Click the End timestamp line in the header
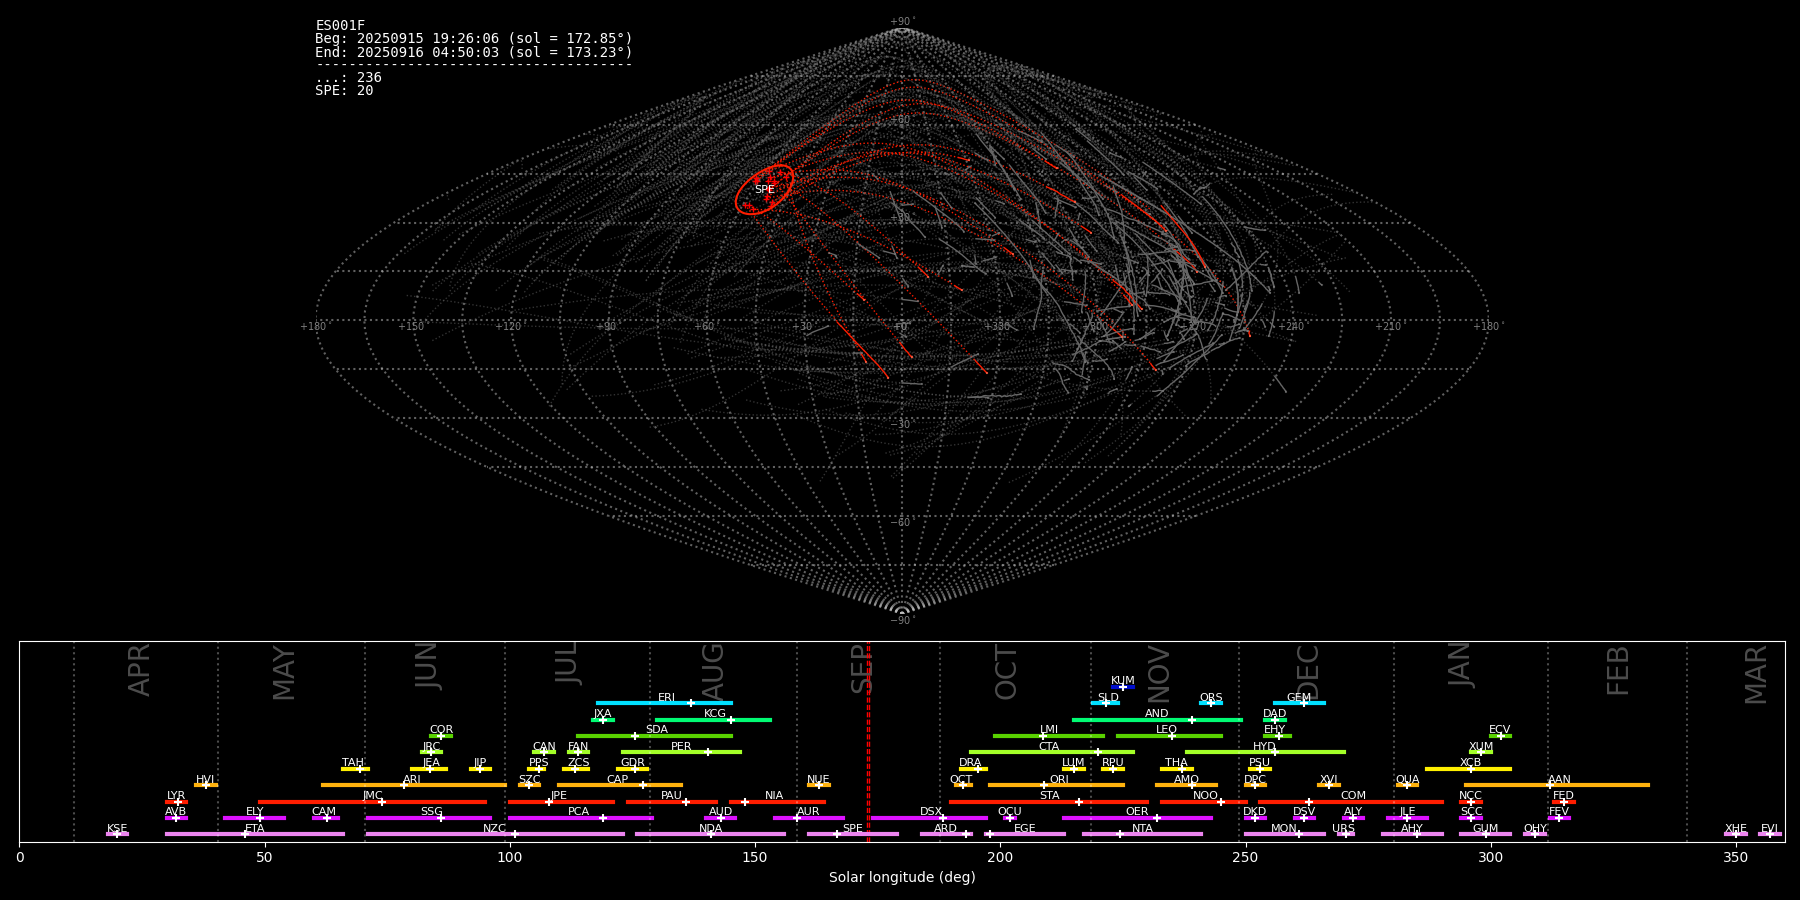 point(474,52)
